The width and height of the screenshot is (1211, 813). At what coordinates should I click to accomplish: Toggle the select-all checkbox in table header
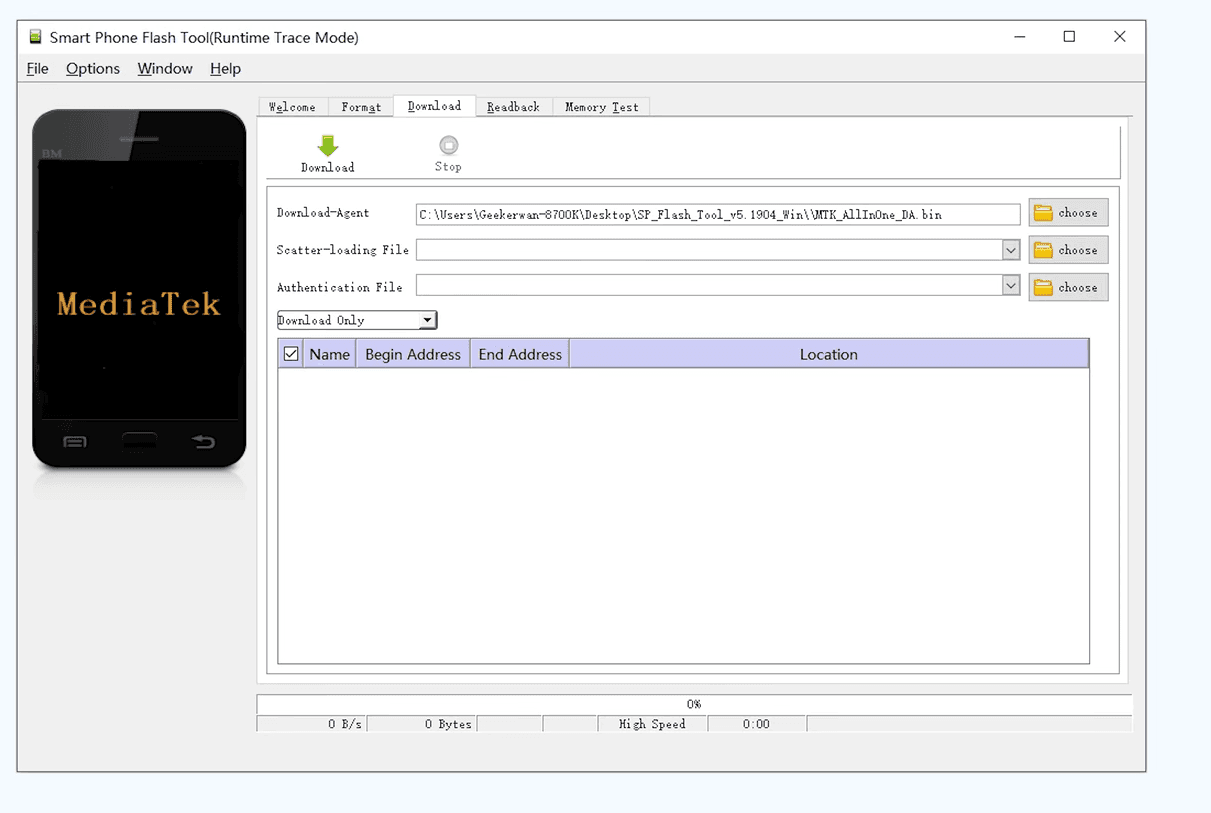pos(291,354)
